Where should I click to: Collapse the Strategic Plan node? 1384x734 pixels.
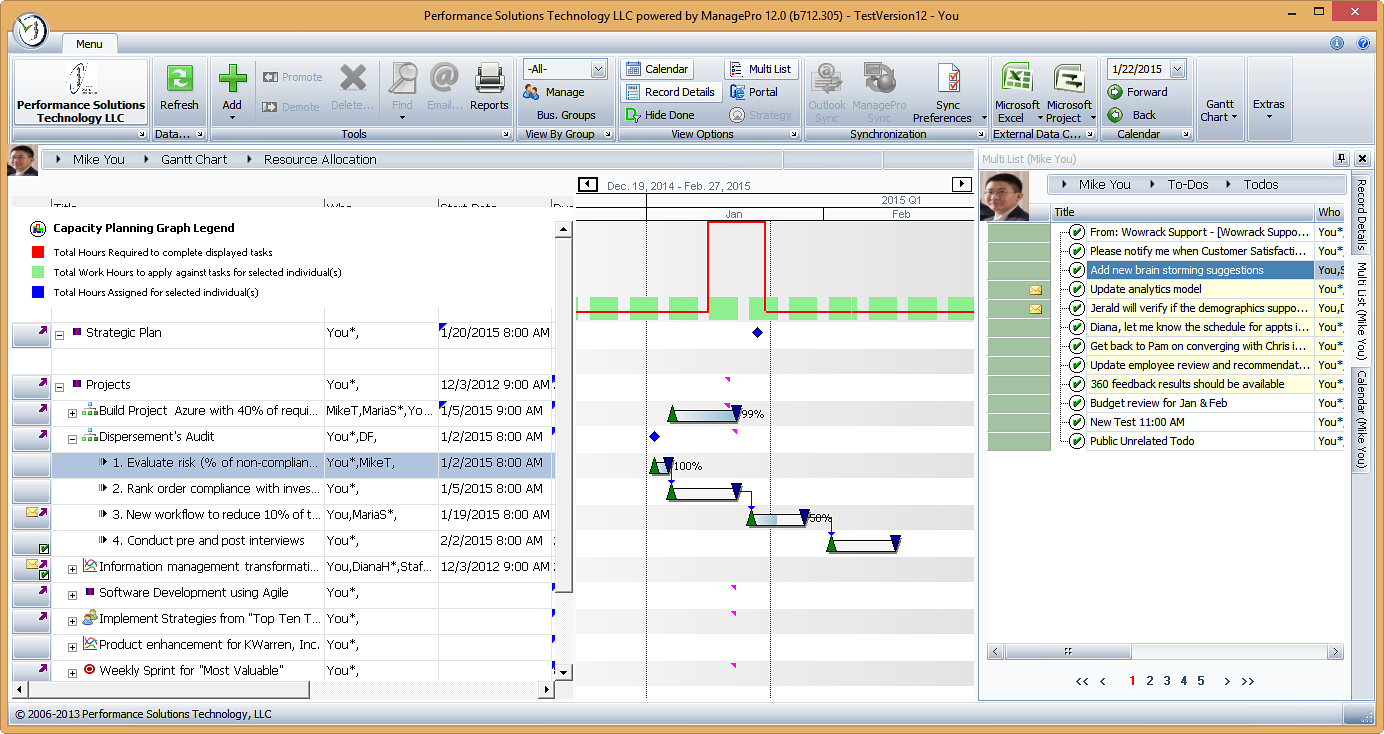(60, 336)
